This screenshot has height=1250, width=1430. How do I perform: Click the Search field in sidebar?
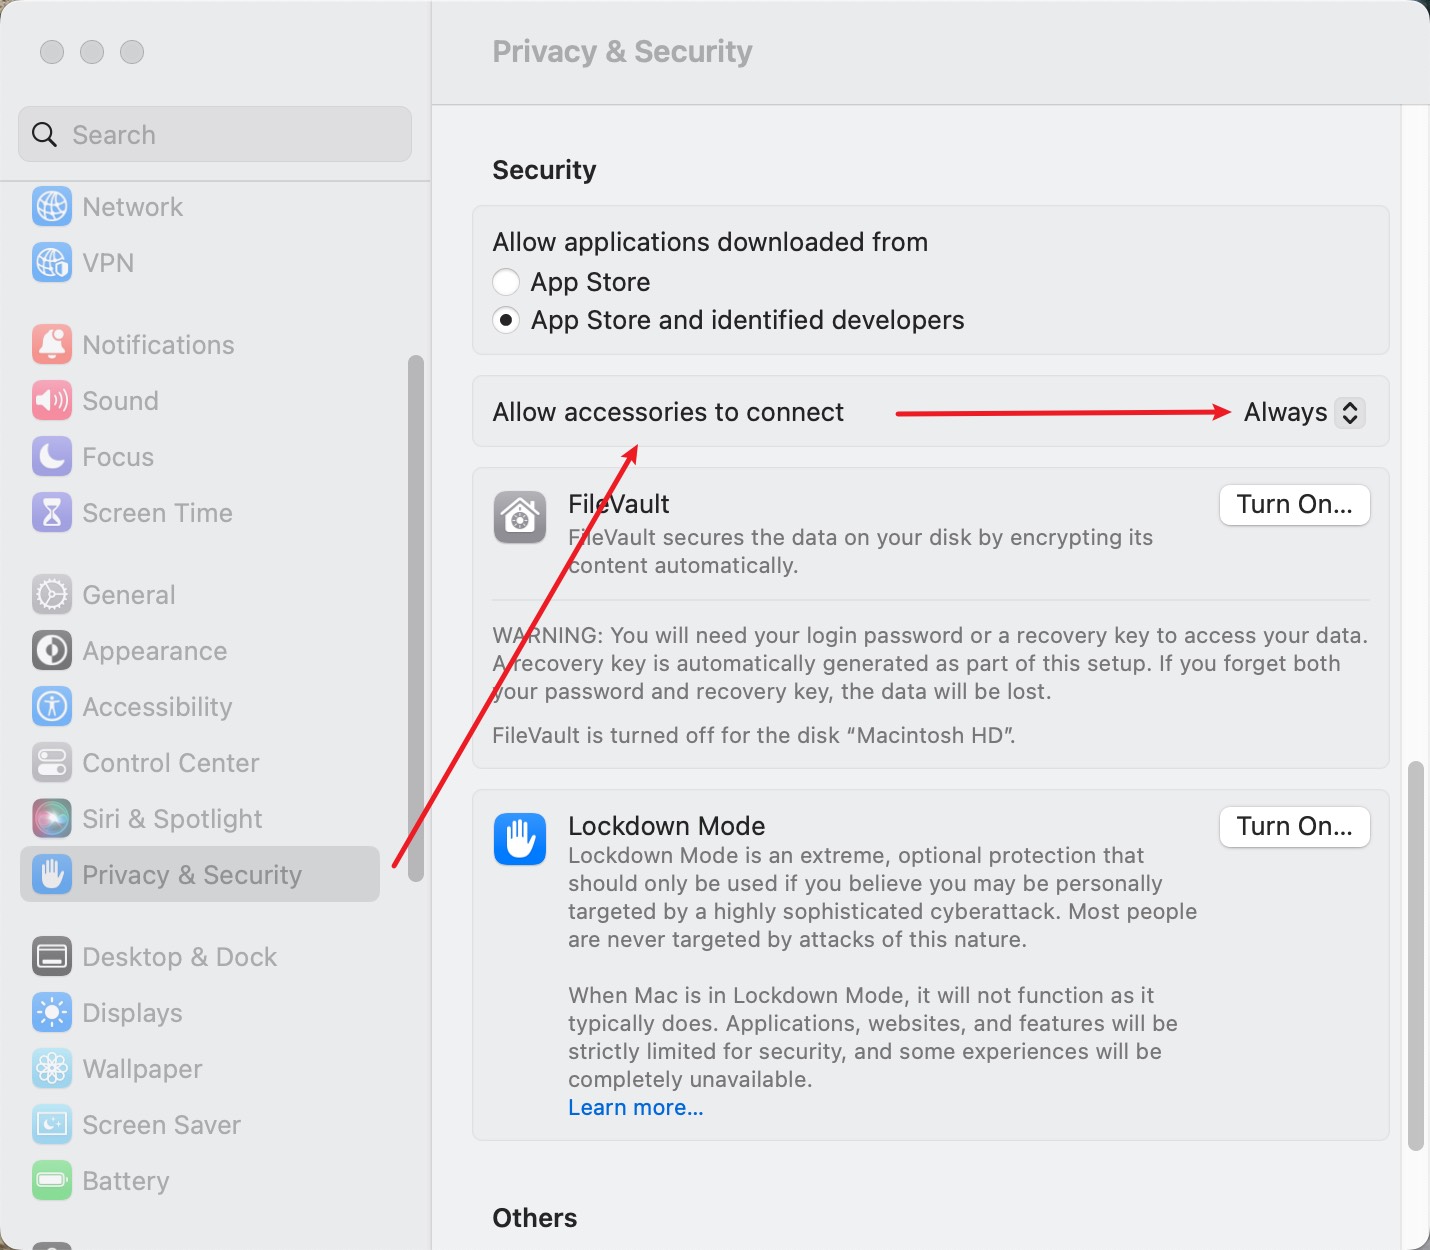215,135
